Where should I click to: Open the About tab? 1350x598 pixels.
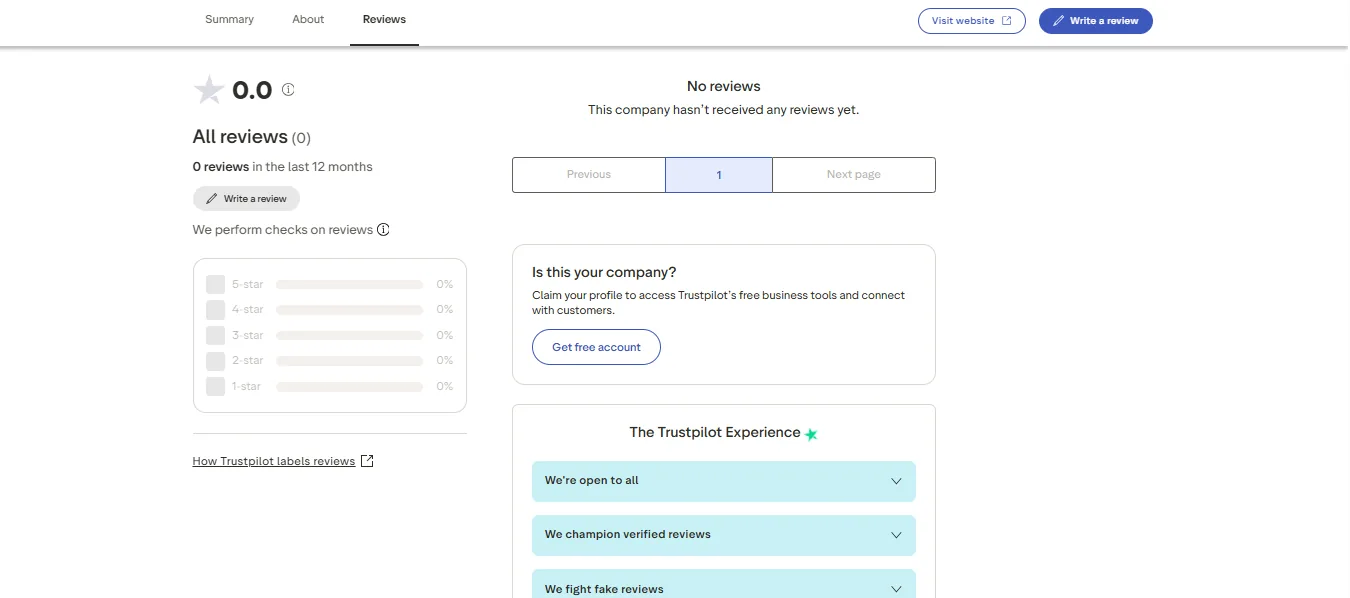click(x=308, y=20)
